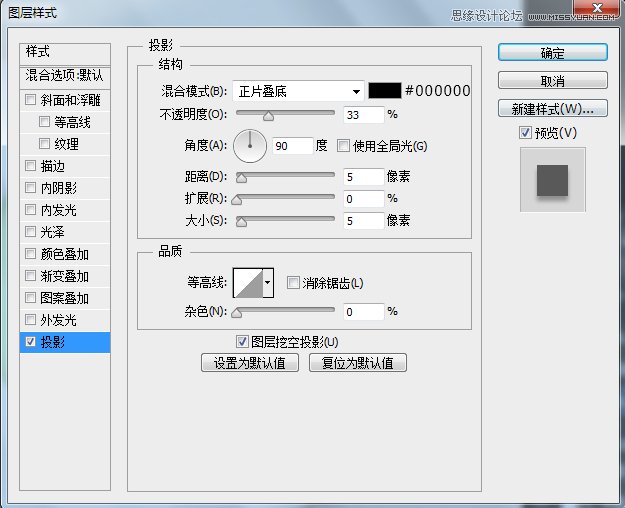Confirm with the 确定 button
Image resolution: width=625 pixels, height=508 pixels.
tap(553, 53)
